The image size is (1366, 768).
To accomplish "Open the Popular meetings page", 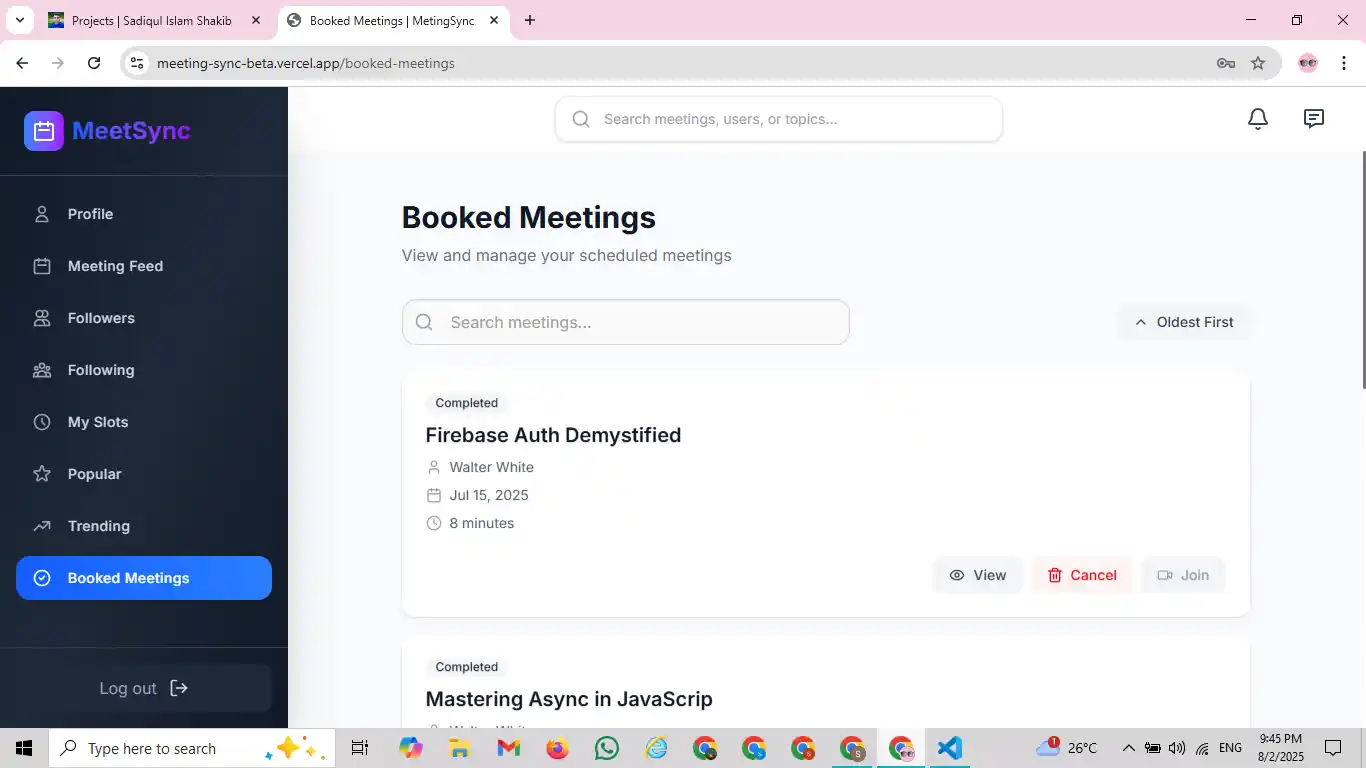I will (144, 474).
